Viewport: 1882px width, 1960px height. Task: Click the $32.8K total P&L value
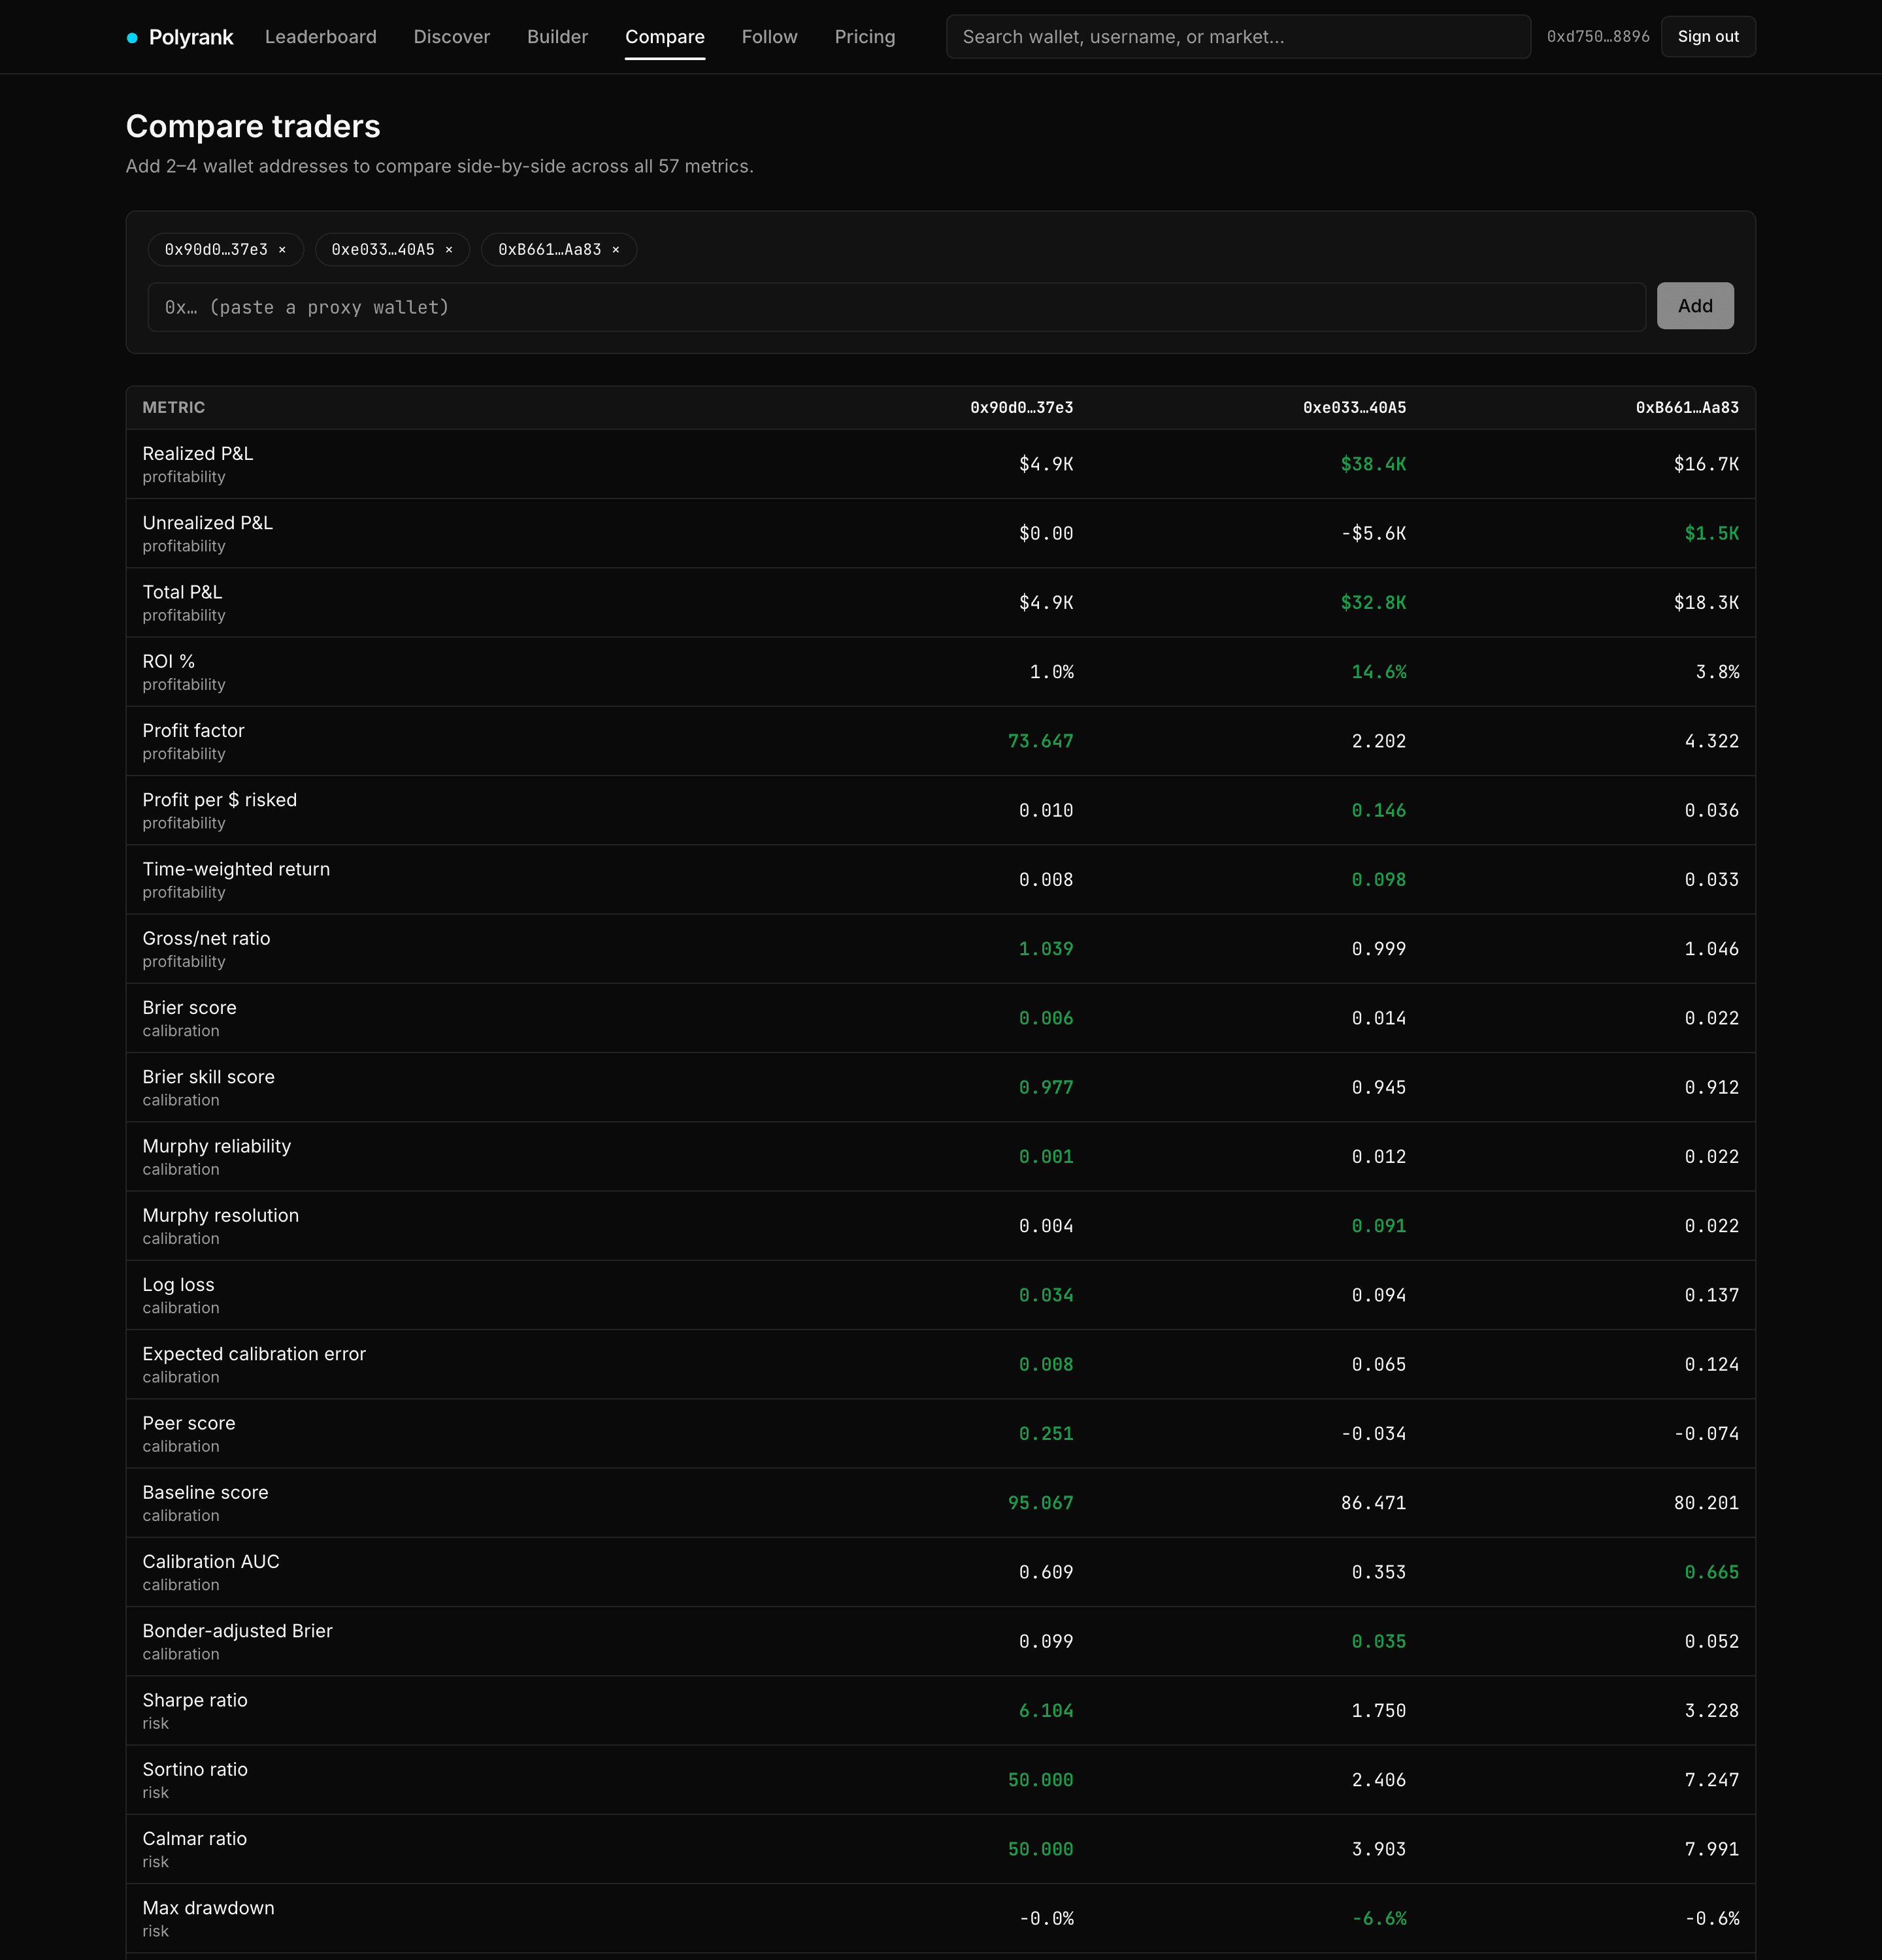pyautogui.click(x=1373, y=603)
